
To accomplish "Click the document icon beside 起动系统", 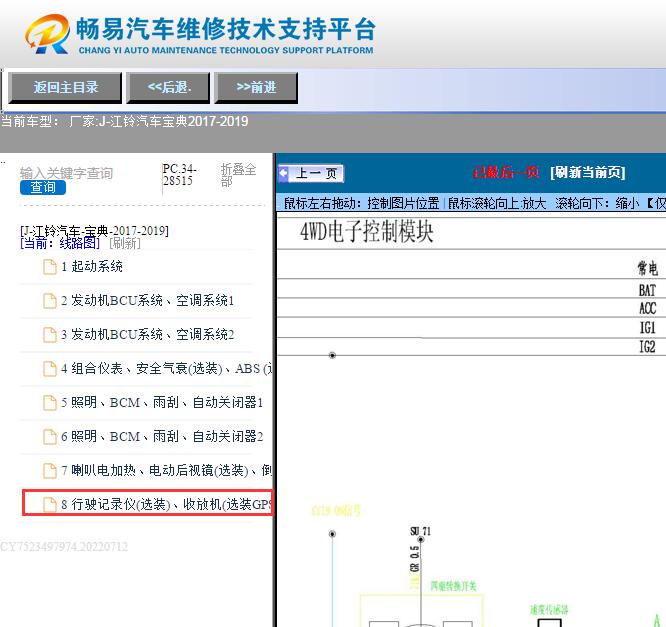I will pos(50,267).
